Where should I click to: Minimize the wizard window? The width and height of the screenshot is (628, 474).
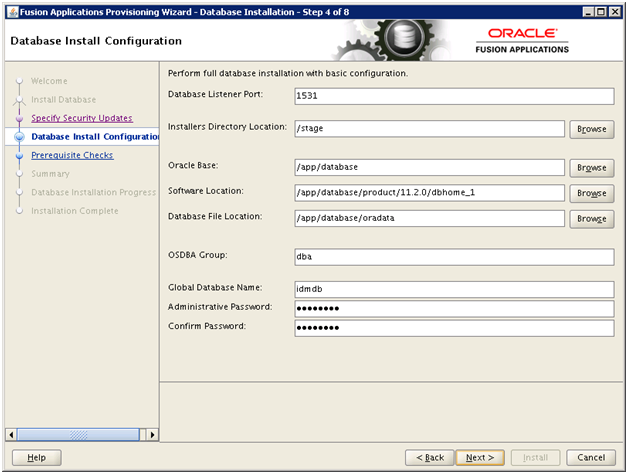point(588,12)
